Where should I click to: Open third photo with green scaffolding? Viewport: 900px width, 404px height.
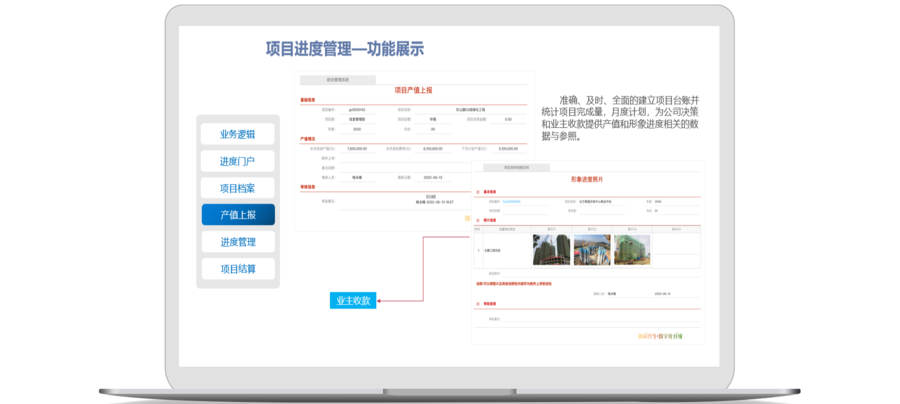631,249
